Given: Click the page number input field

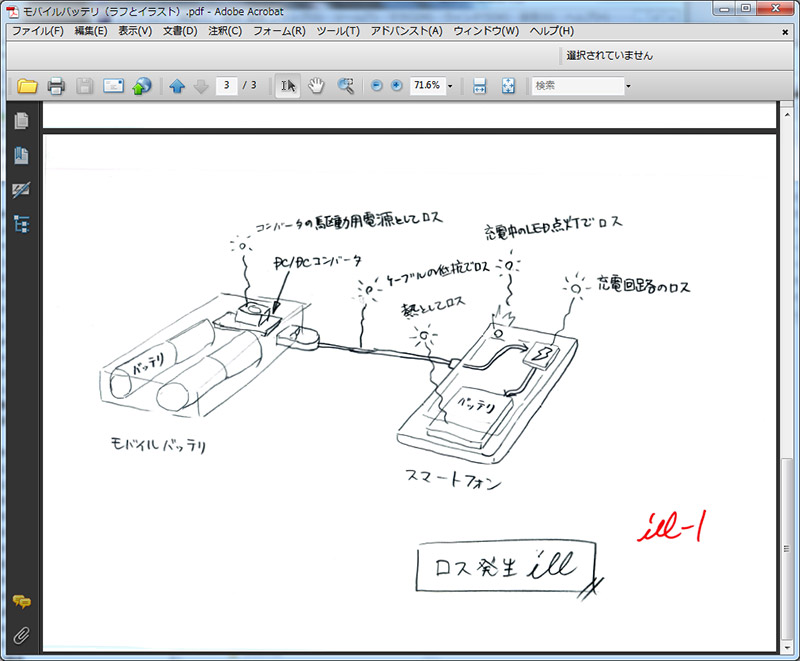Looking at the screenshot, I should 228,86.
